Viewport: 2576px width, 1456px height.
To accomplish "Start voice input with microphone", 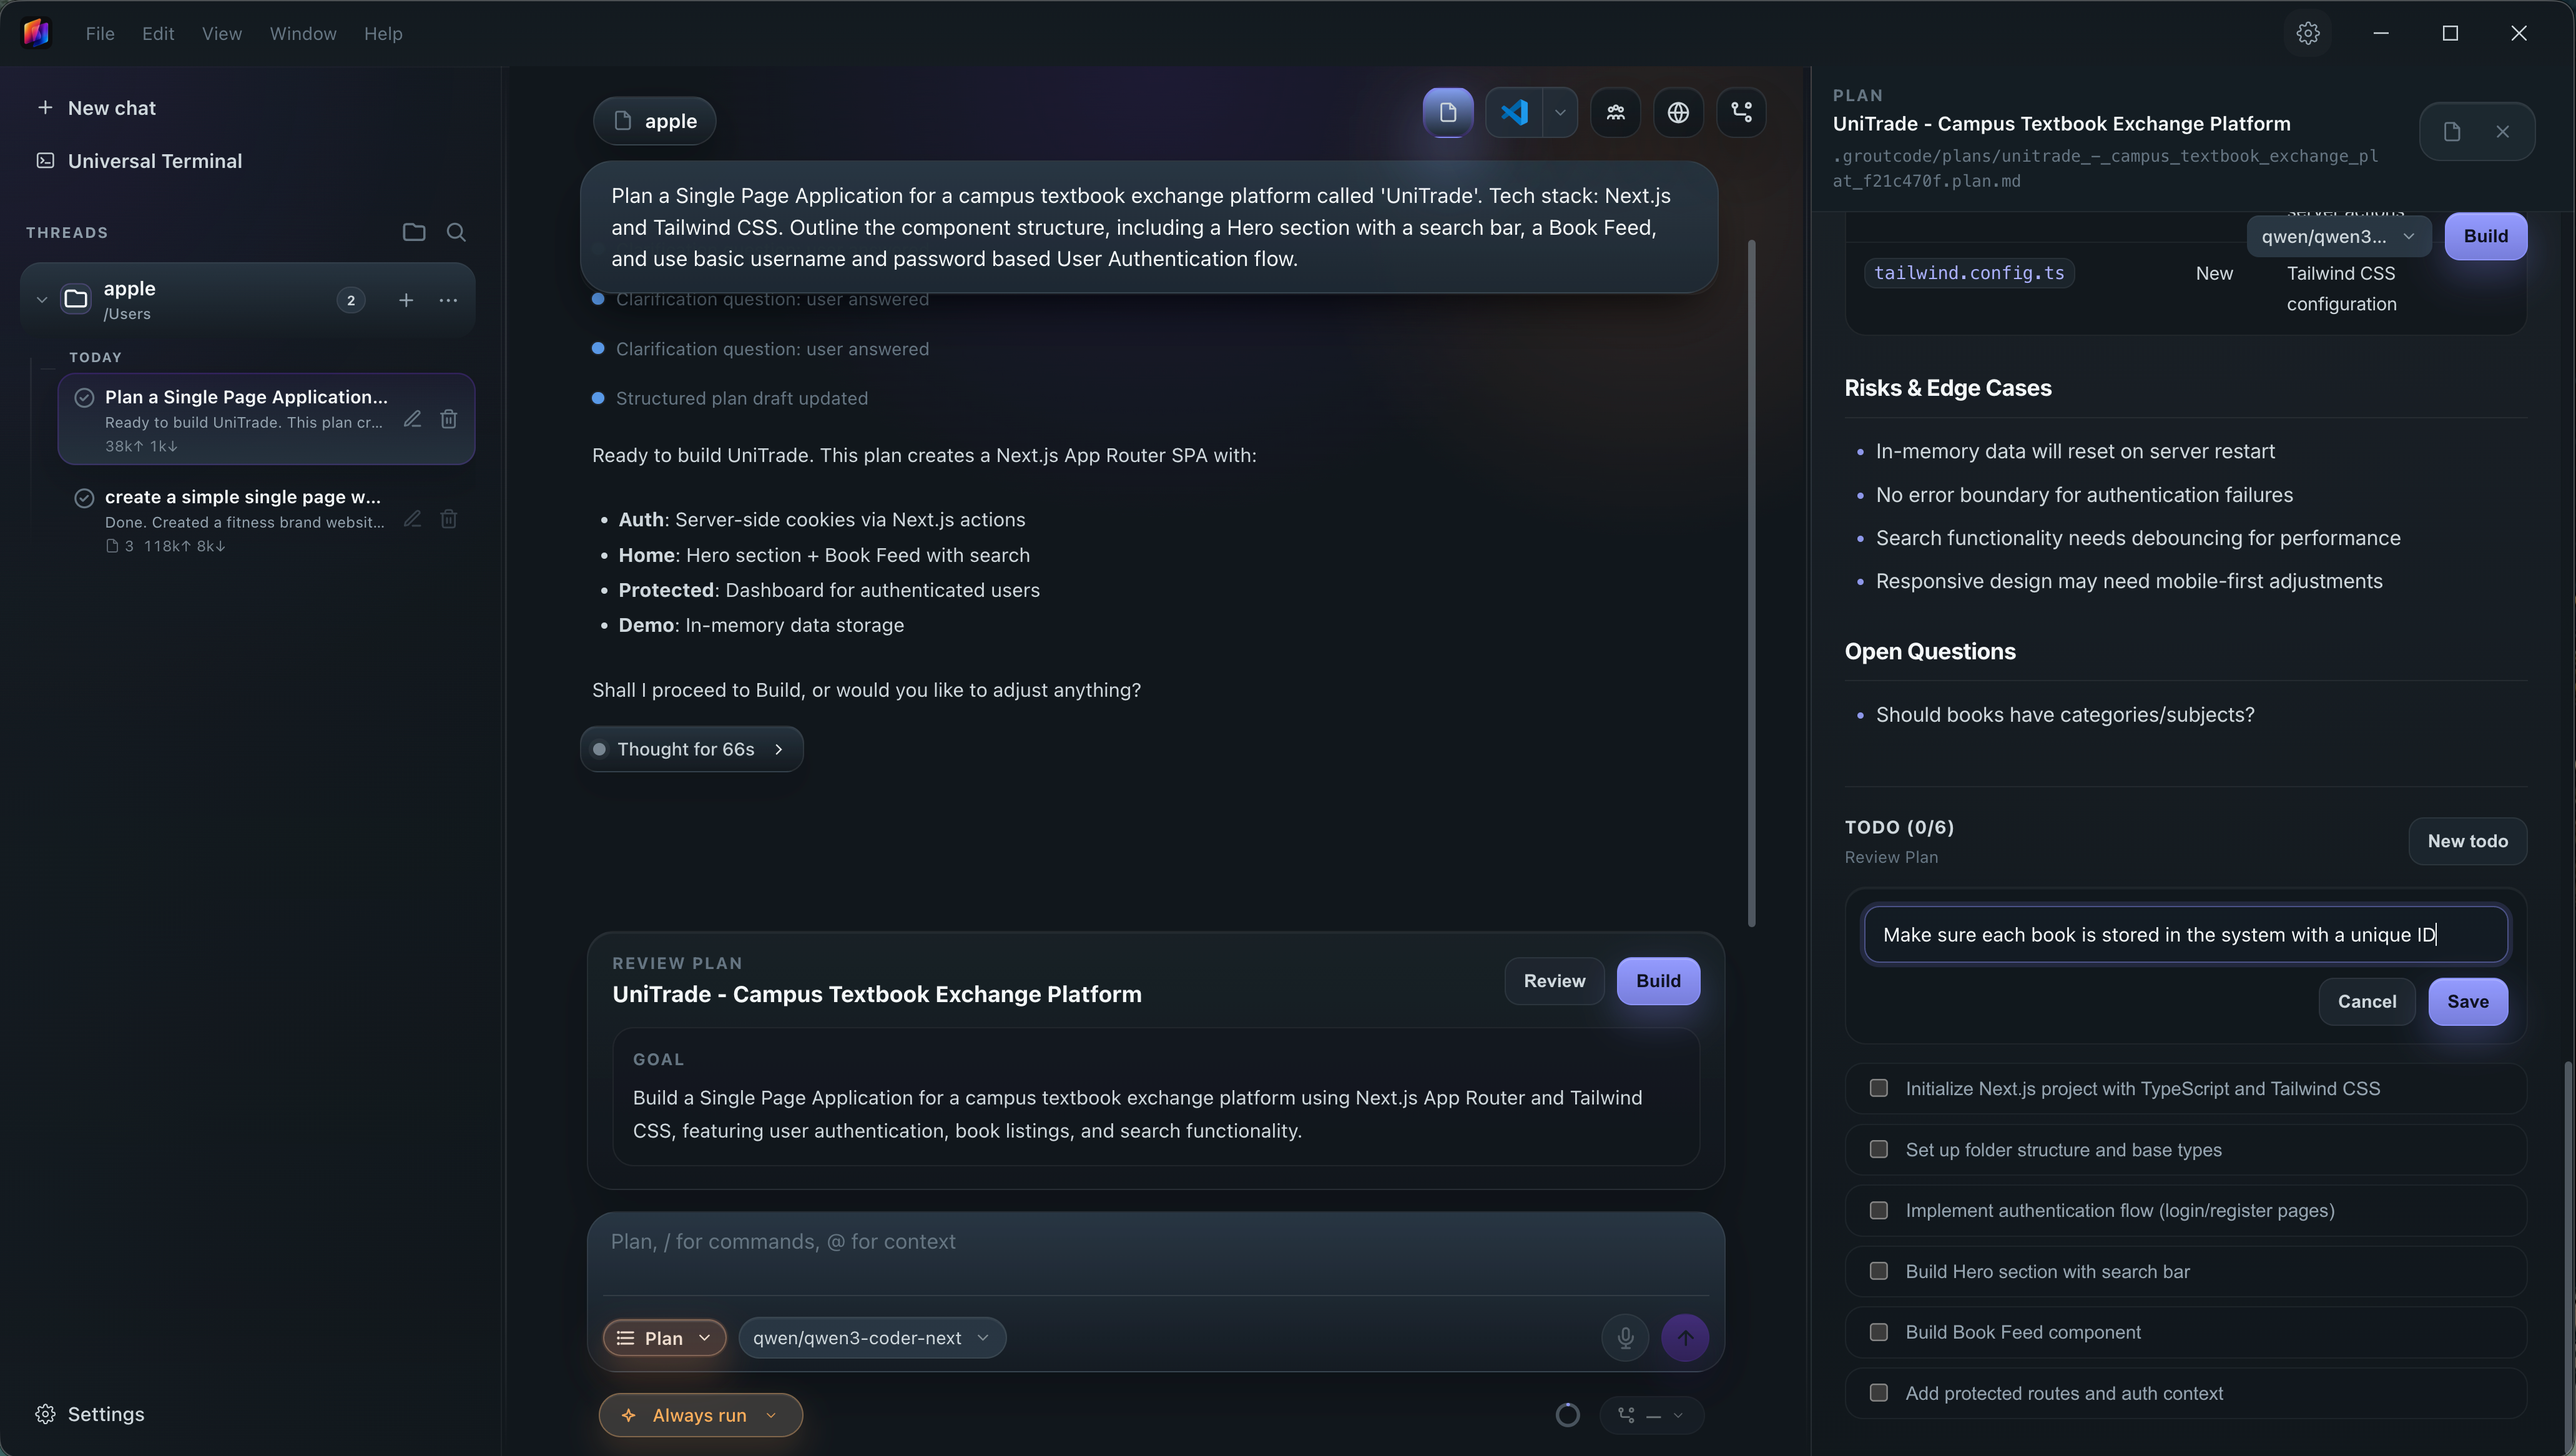I will click(1625, 1338).
